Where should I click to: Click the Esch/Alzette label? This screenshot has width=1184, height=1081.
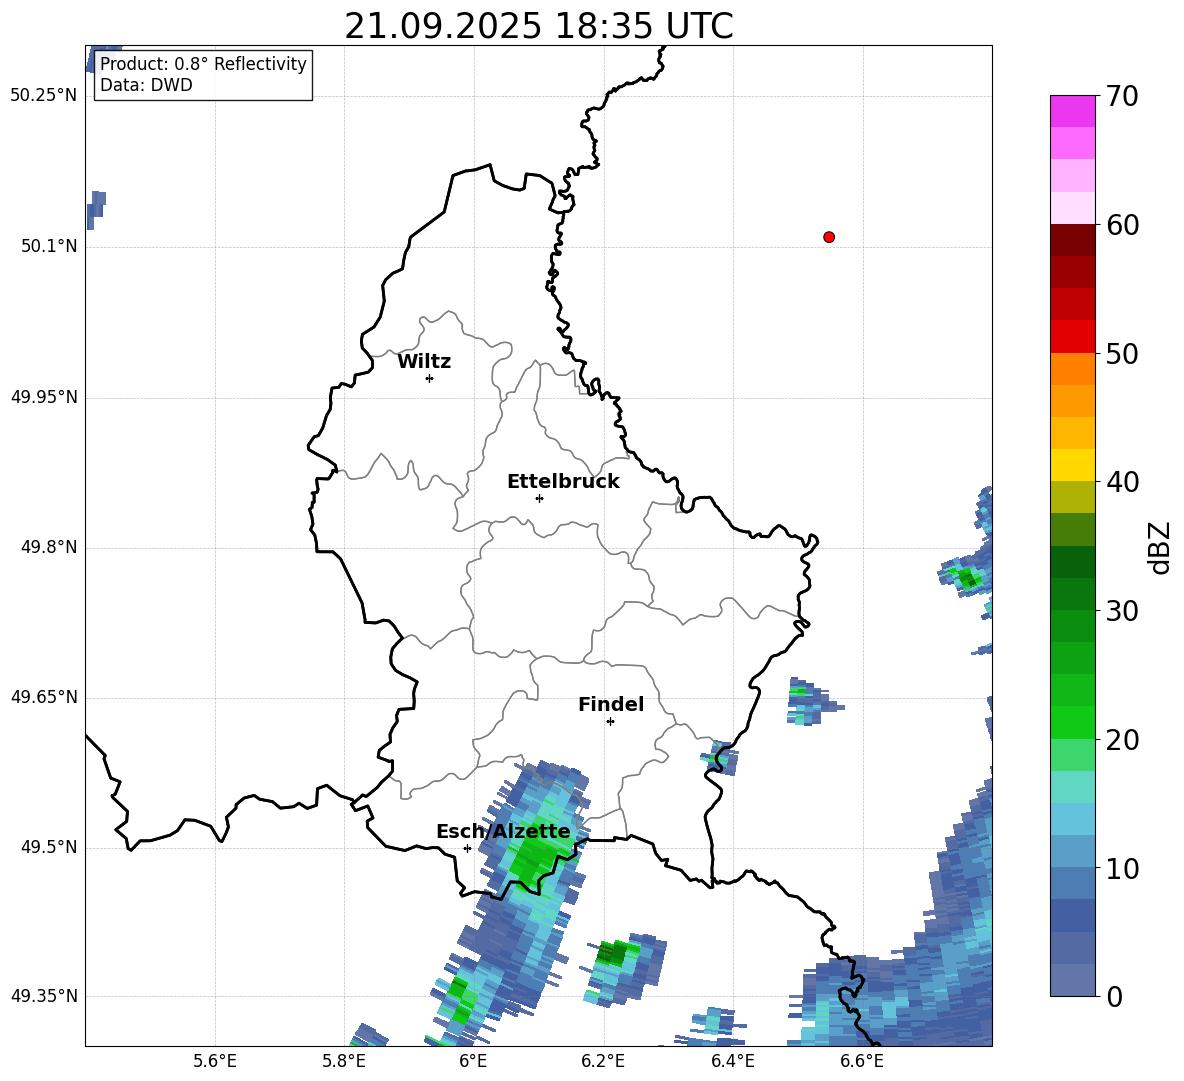(503, 832)
